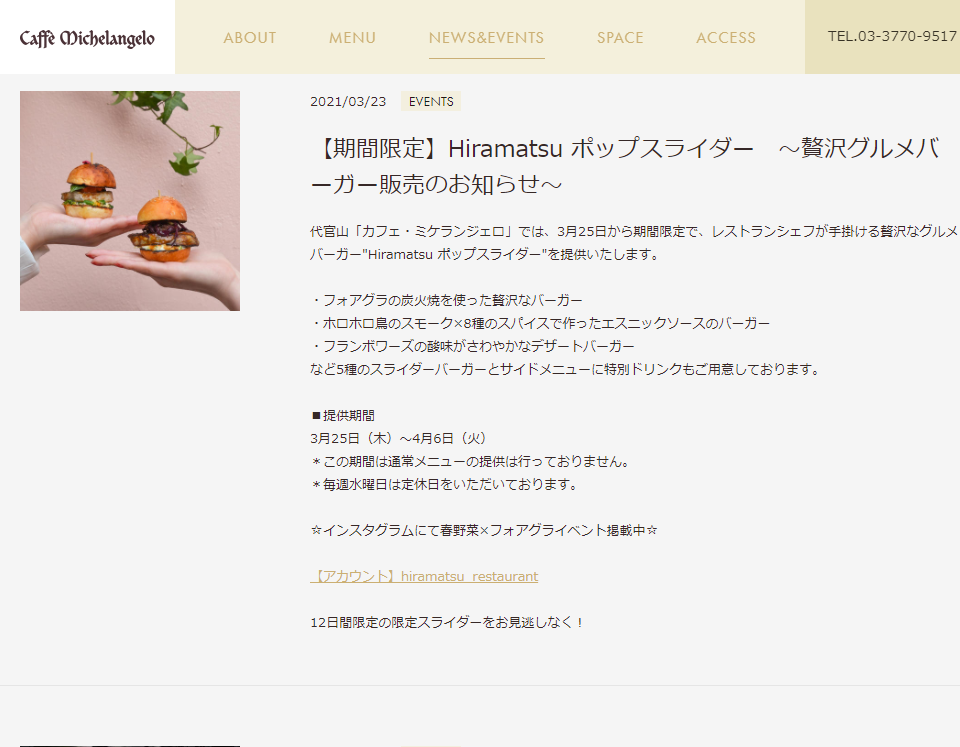Click the Caffè Michelangelo logo
The height and width of the screenshot is (747, 960).
[87, 39]
